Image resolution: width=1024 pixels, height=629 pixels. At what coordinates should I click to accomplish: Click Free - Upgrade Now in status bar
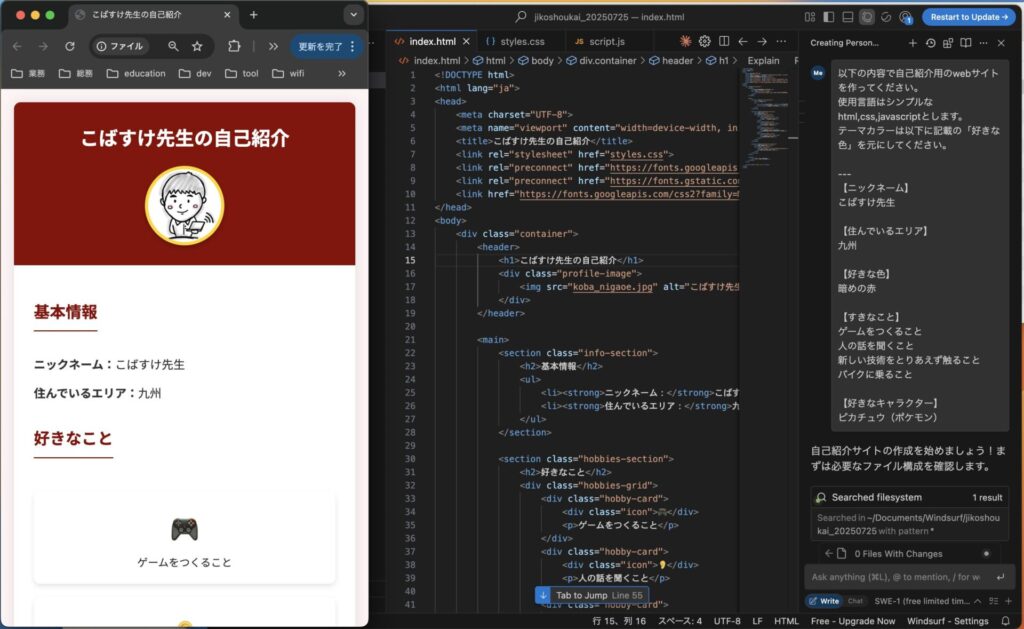point(853,621)
